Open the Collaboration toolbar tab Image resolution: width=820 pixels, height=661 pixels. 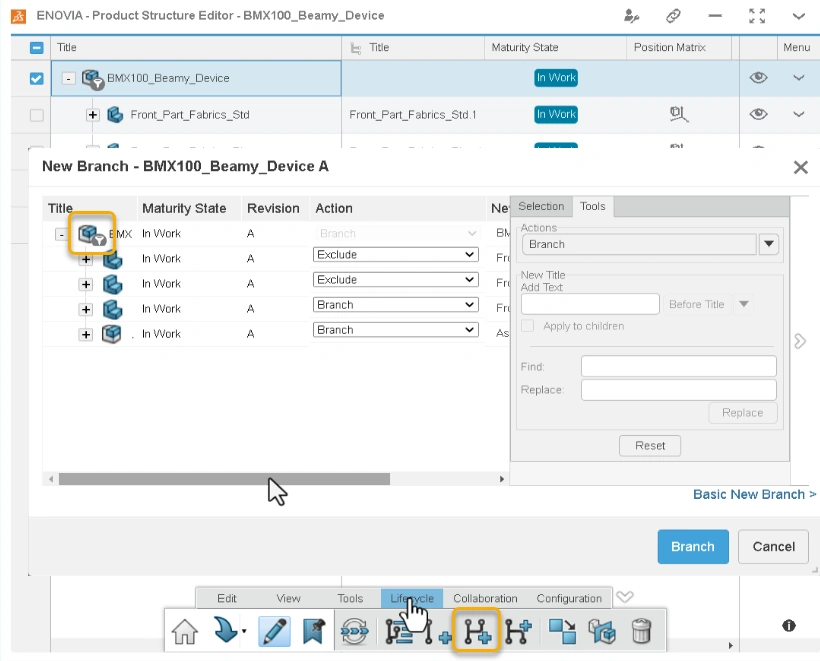coord(485,598)
